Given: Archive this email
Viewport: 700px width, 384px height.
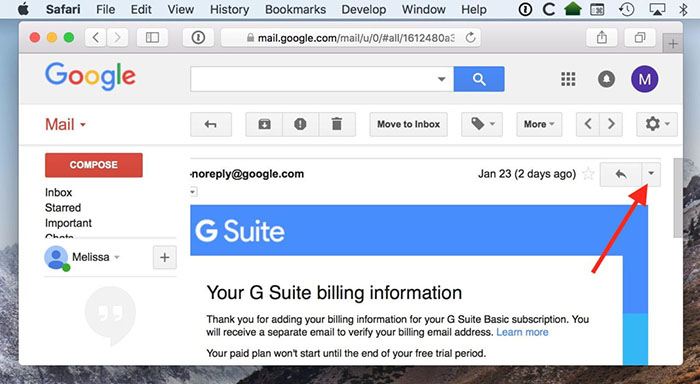Looking at the screenshot, I should point(264,124).
